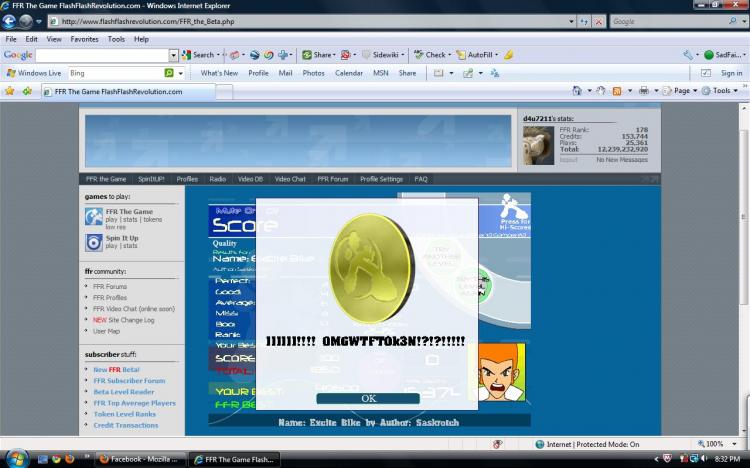
Task: Refresh the page with the refresh icon
Action: point(584,22)
